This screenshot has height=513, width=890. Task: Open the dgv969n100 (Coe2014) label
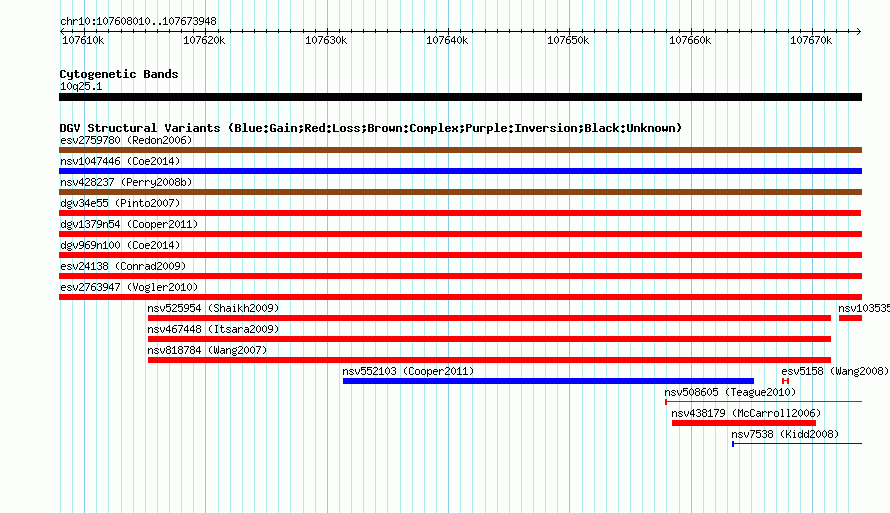tap(120, 245)
